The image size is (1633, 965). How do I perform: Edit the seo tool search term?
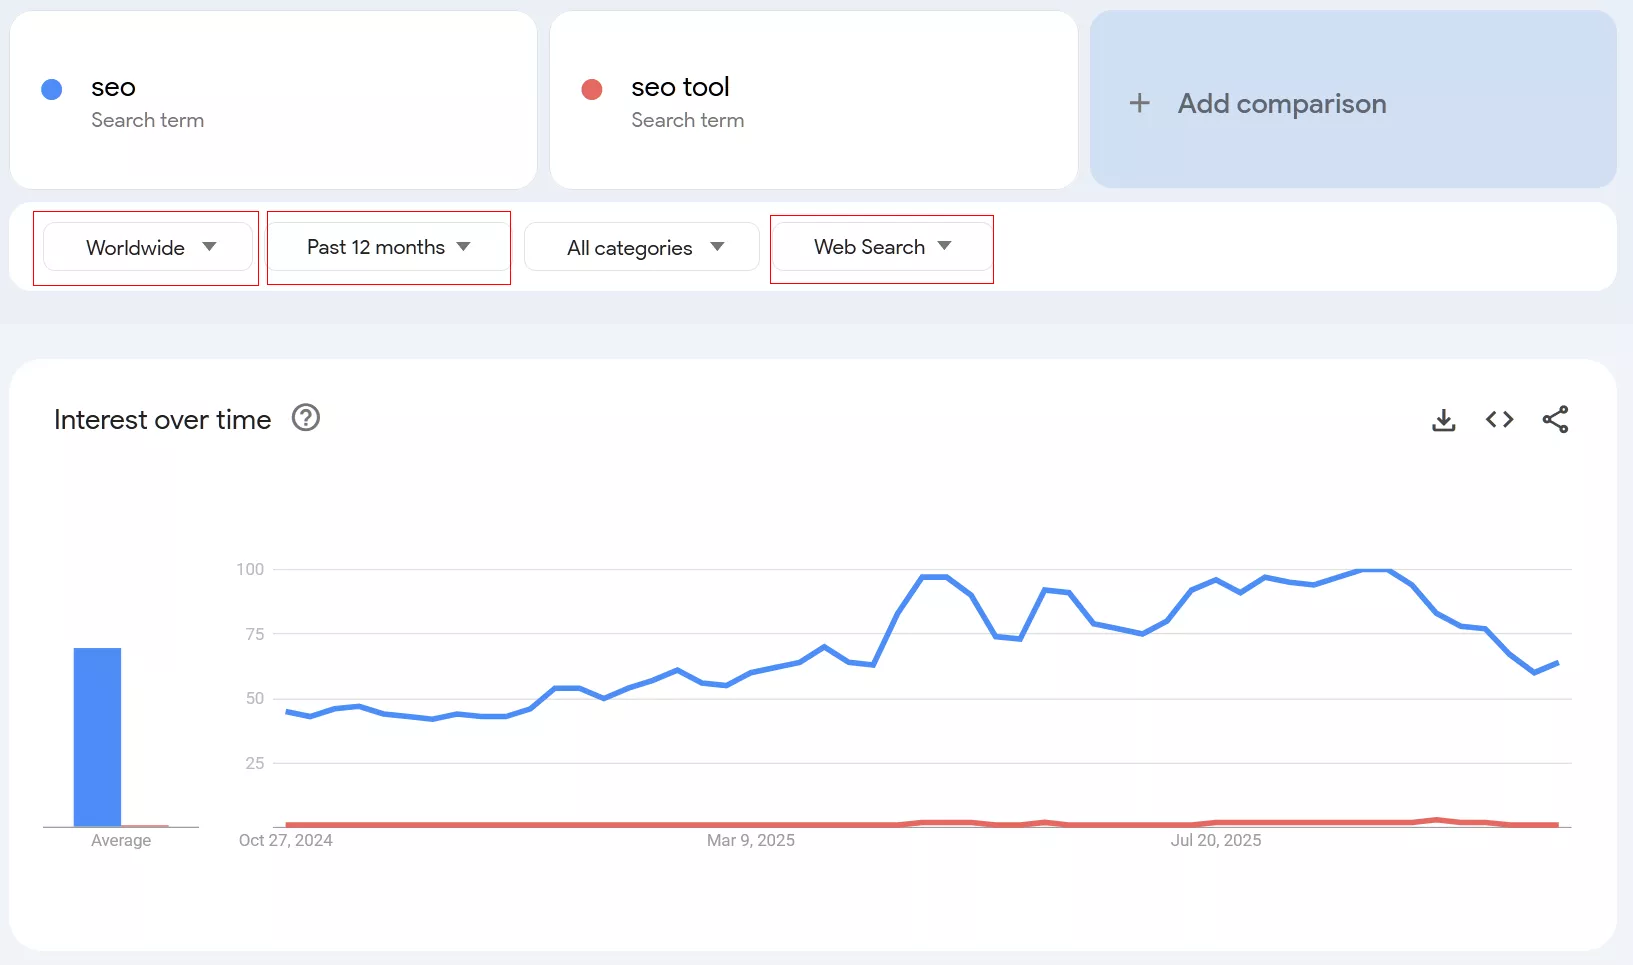[x=680, y=88]
